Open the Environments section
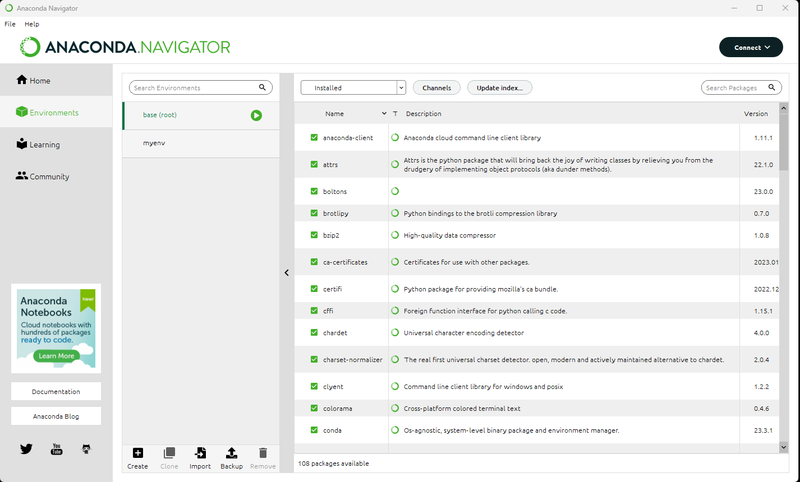This screenshot has width=800, height=482. click(56, 112)
